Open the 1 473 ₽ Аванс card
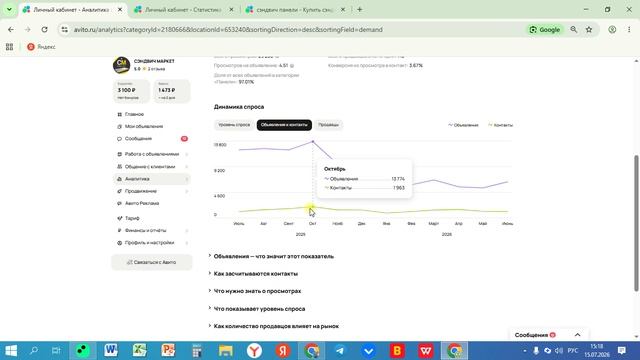This screenshot has width=640, height=360. [171, 91]
